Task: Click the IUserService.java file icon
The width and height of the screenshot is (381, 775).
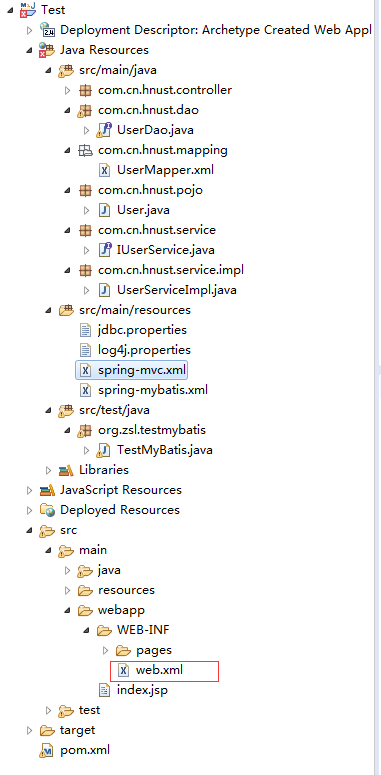Action: (105, 250)
